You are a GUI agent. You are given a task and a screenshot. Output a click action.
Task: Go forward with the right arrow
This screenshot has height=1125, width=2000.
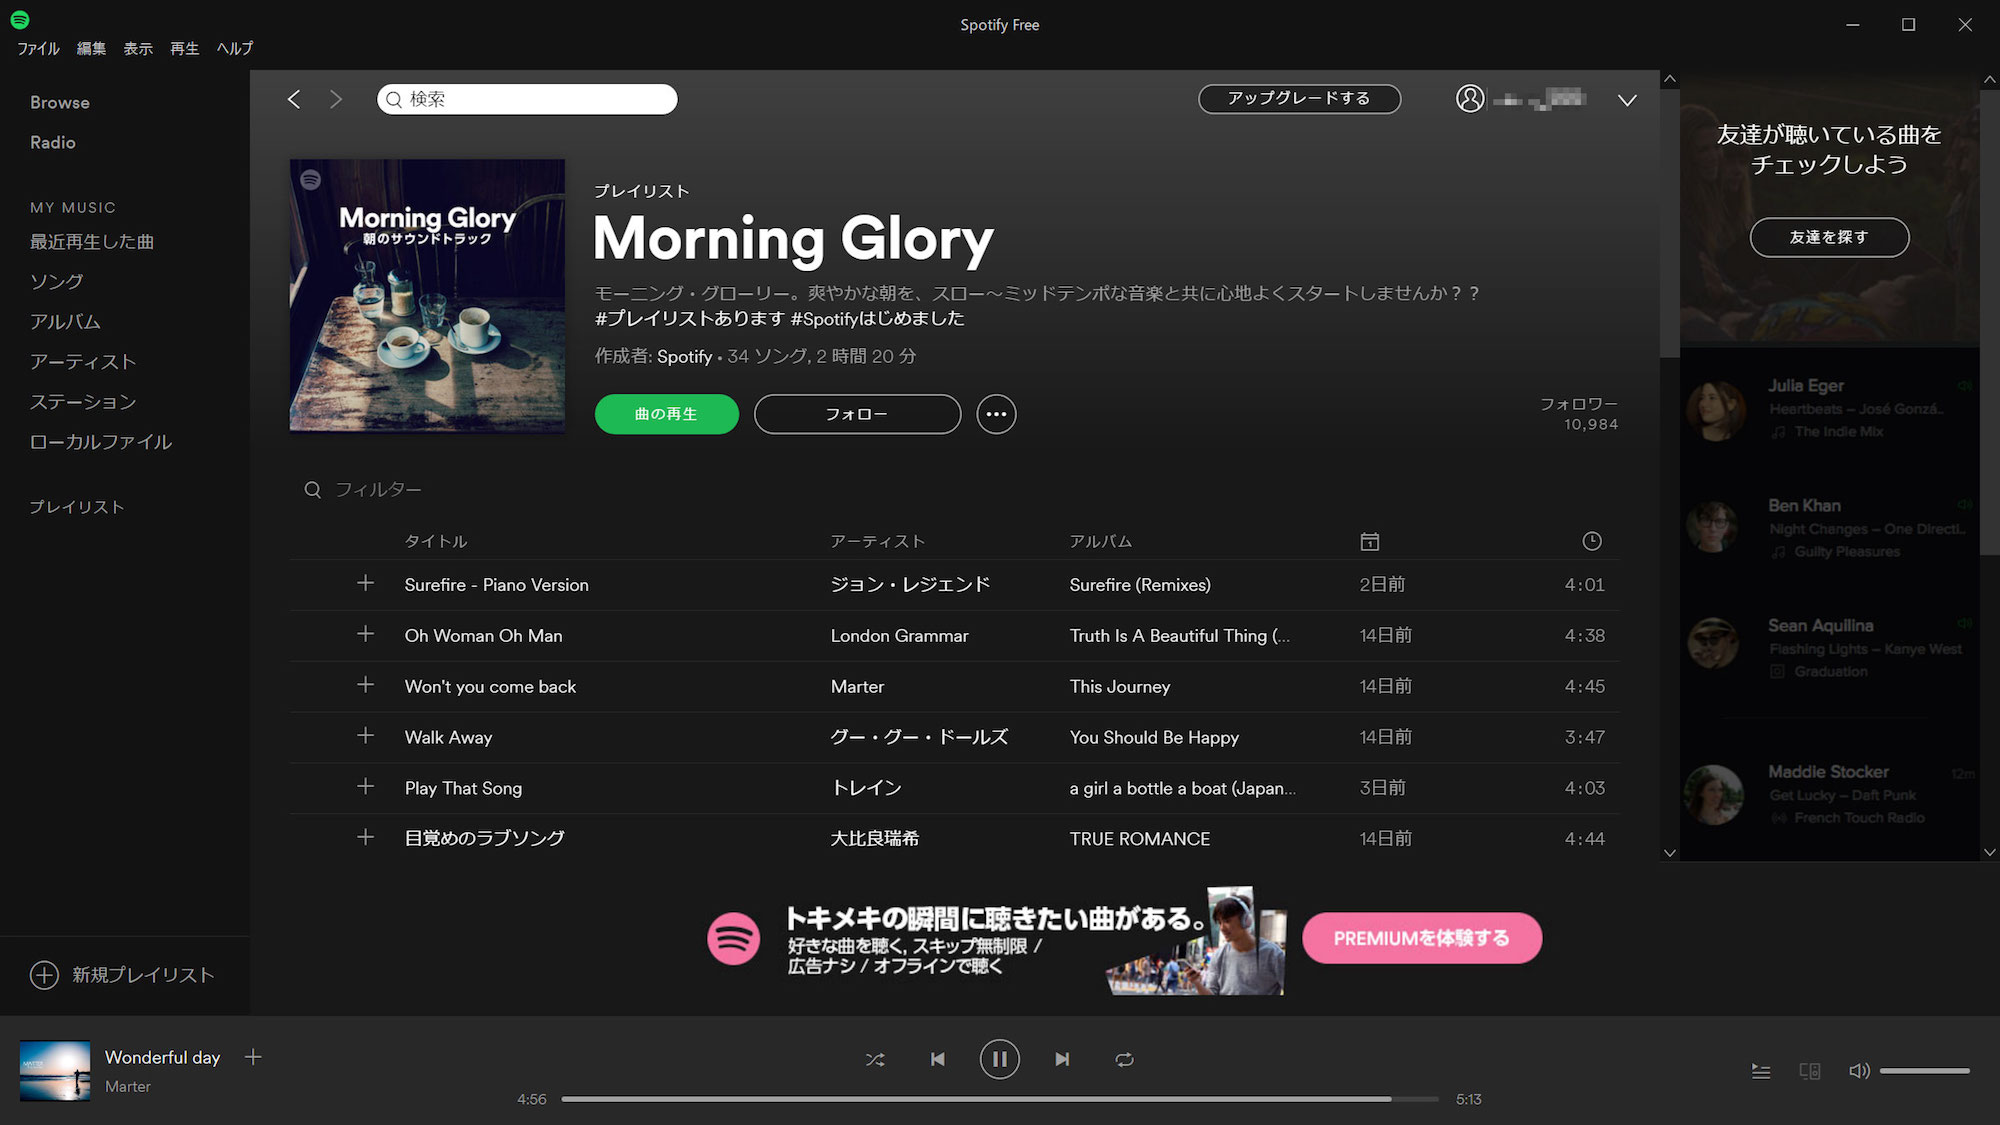coord(336,99)
